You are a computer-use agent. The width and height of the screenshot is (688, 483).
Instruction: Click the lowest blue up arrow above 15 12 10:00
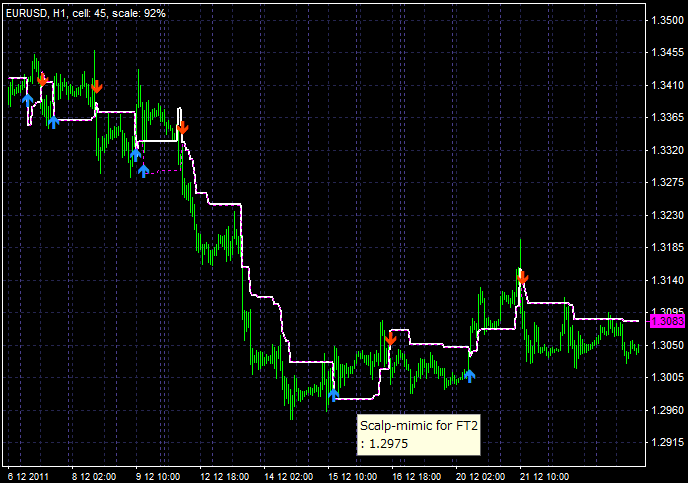[333, 395]
